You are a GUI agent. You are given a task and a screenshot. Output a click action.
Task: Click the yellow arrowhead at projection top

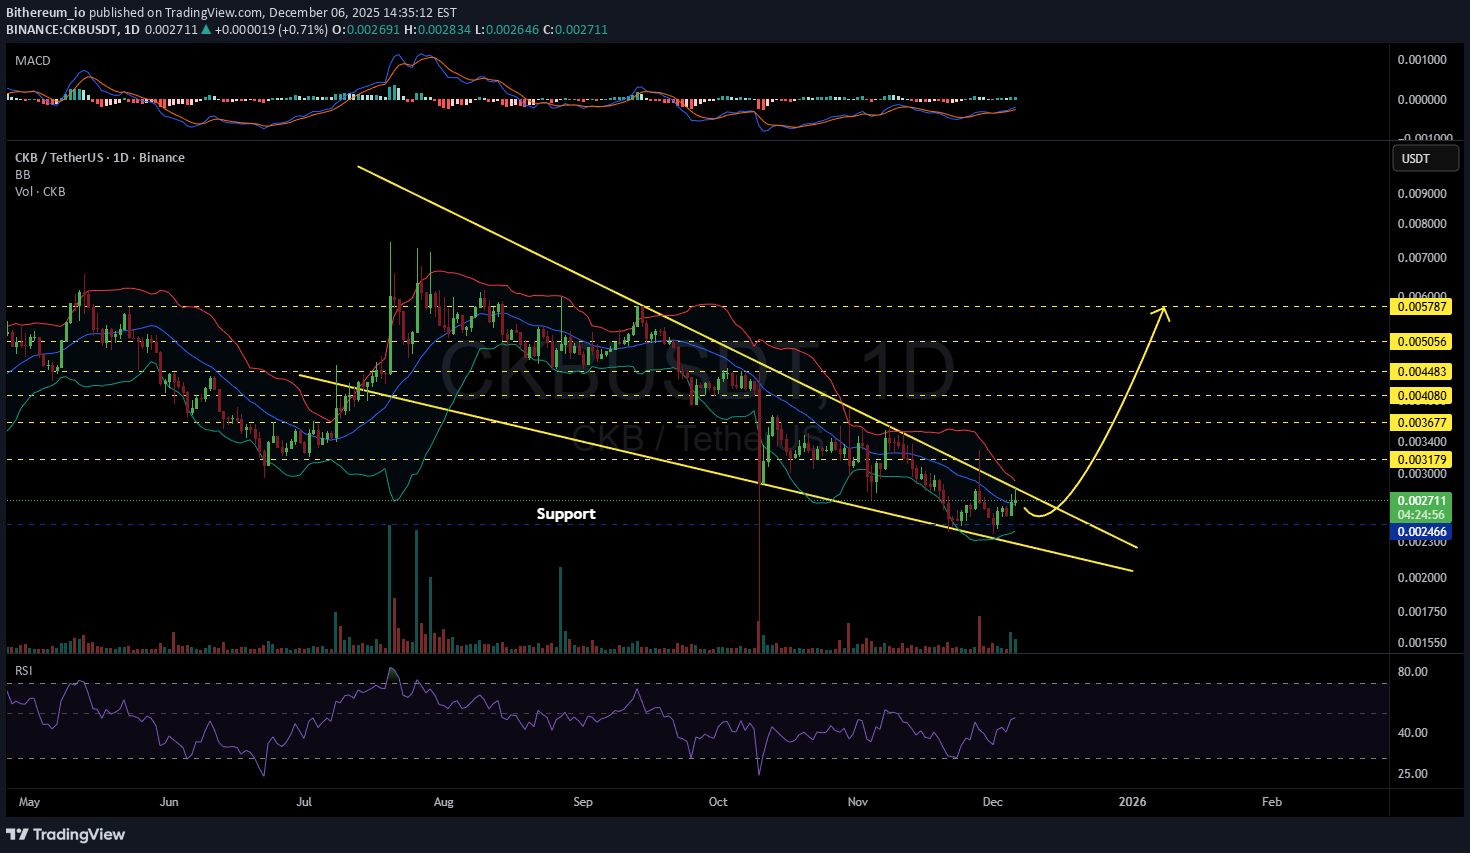point(1163,310)
